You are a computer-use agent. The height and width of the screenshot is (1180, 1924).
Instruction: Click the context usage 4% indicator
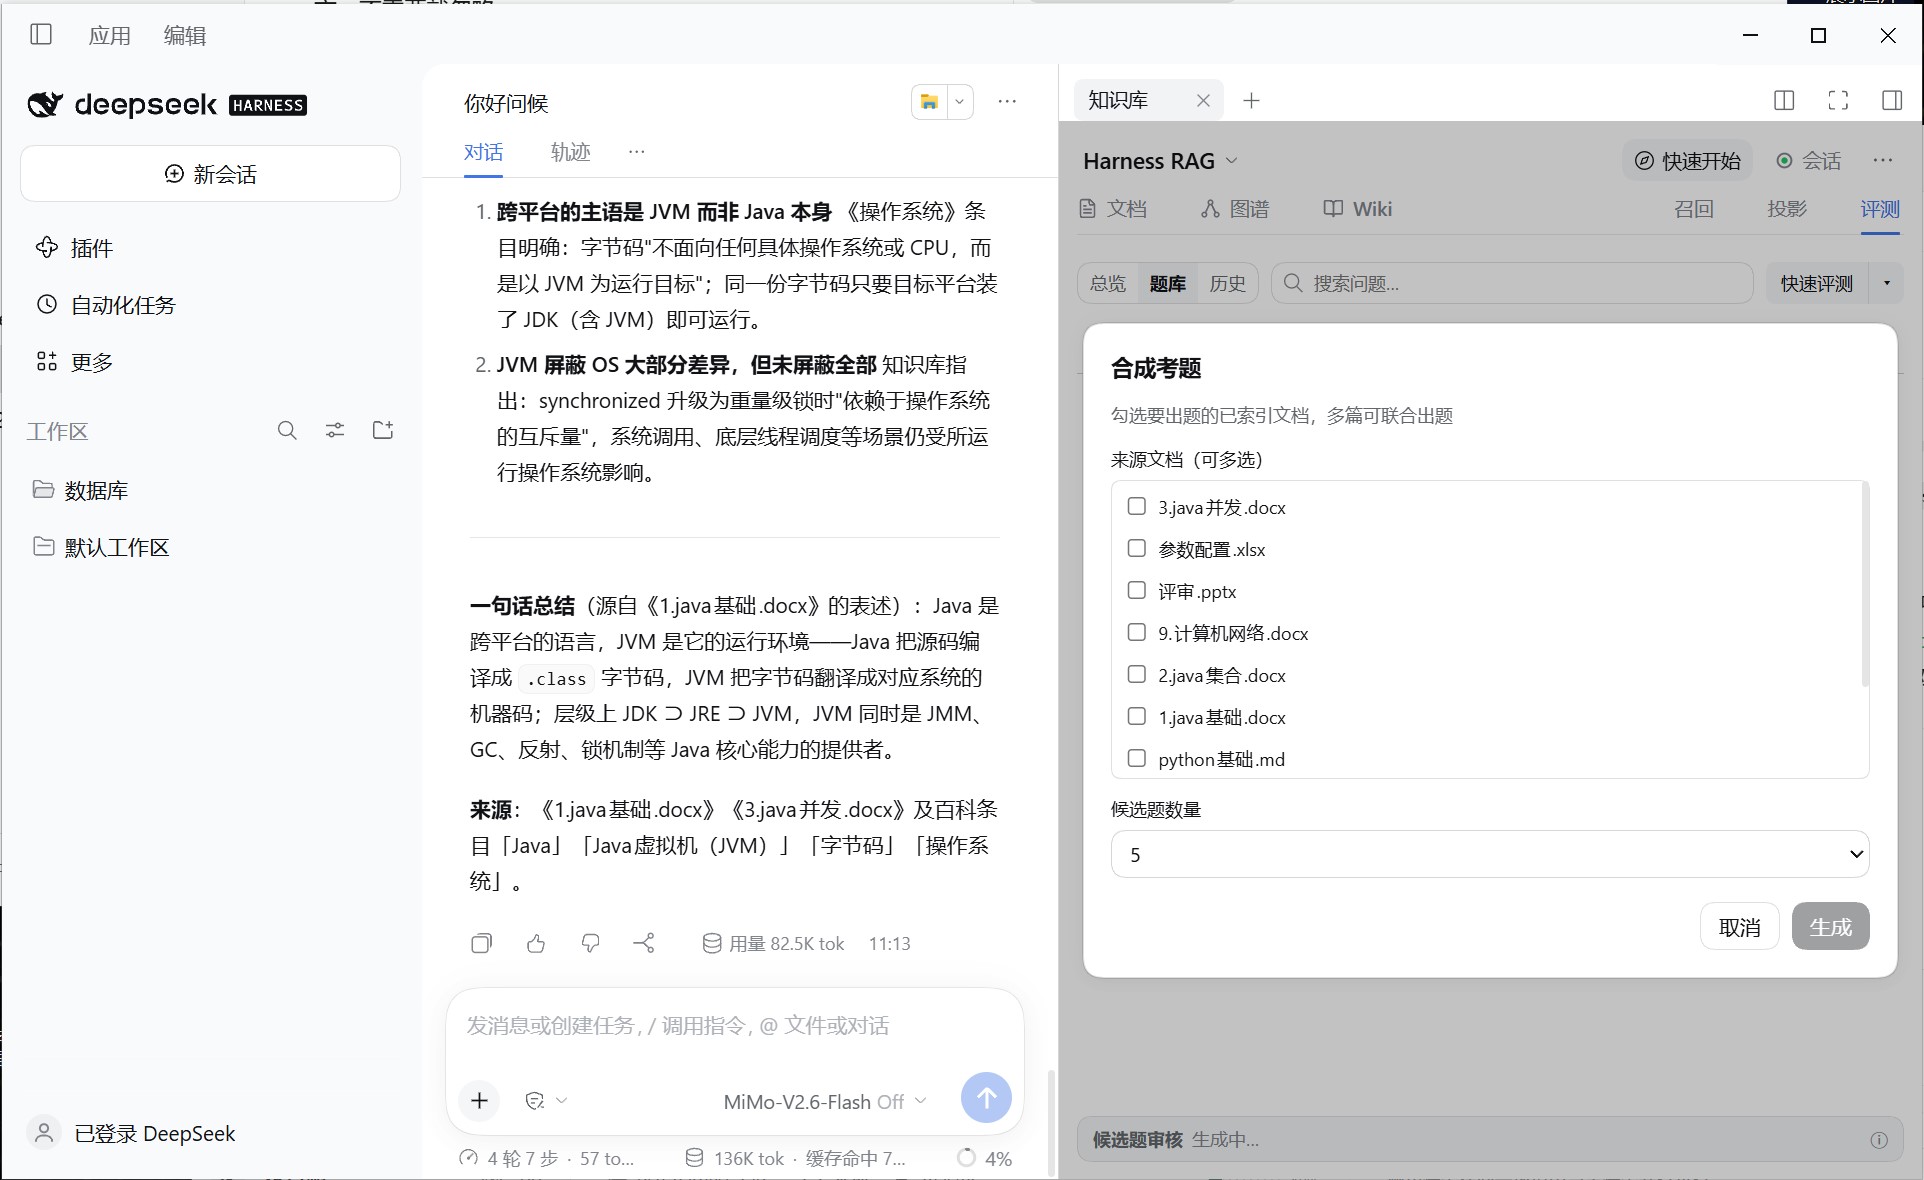click(984, 1158)
